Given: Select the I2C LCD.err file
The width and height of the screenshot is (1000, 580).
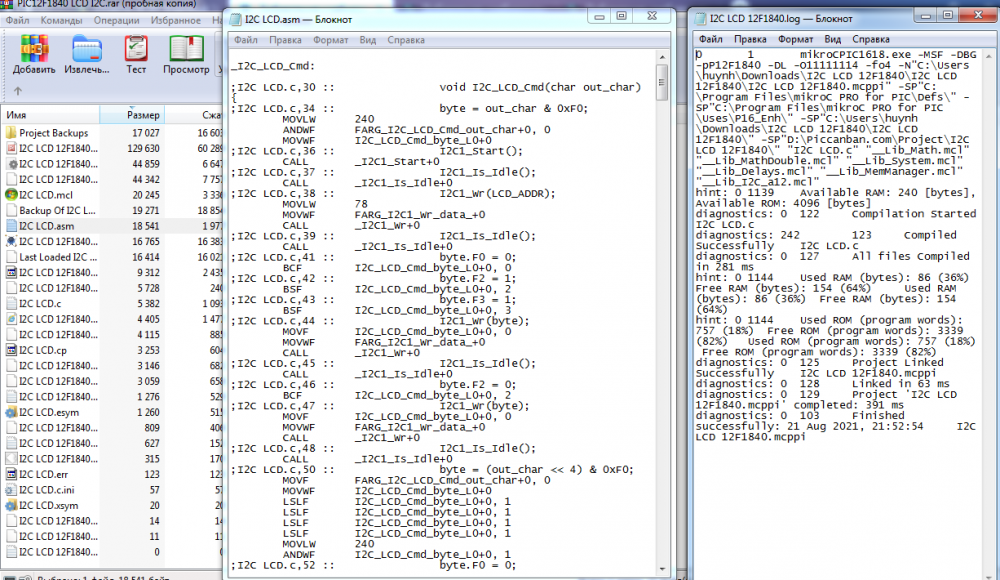Looking at the screenshot, I should coord(45,474).
